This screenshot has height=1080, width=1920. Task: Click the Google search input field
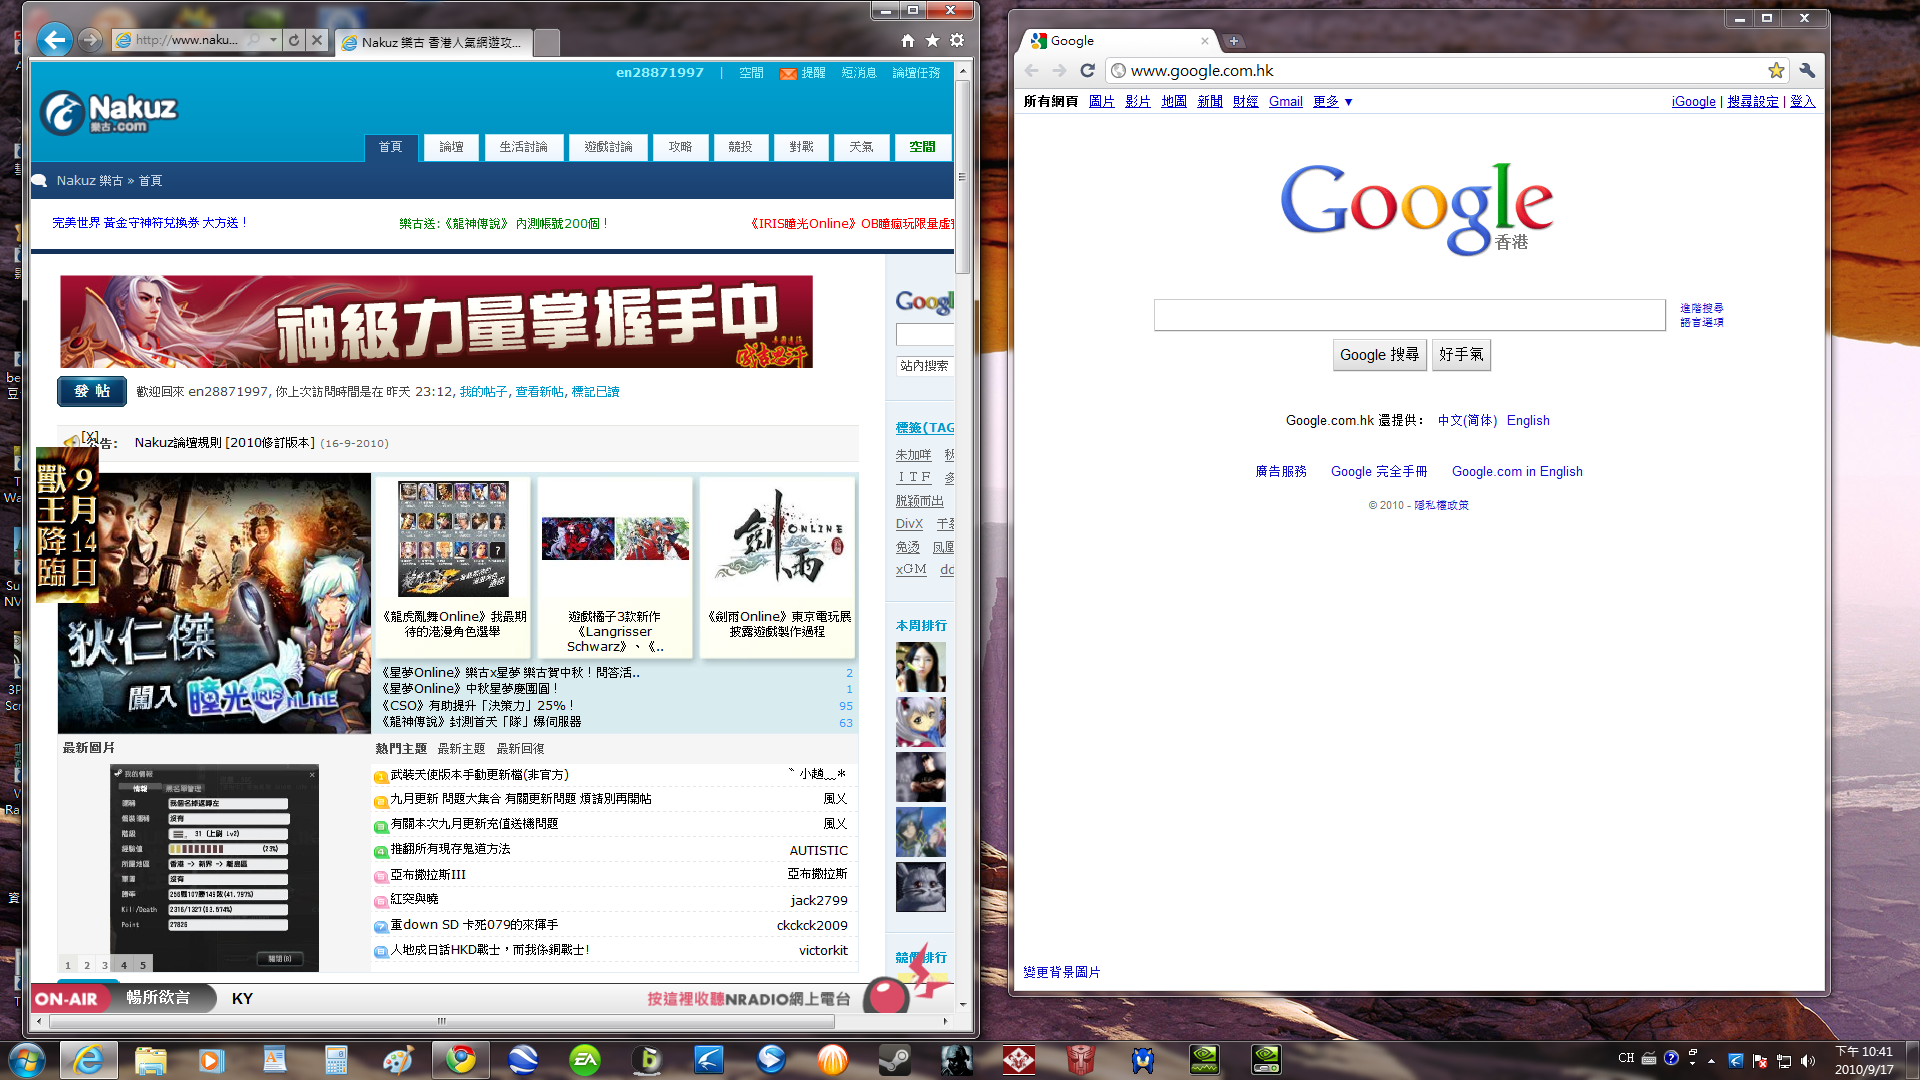pos(1408,314)
